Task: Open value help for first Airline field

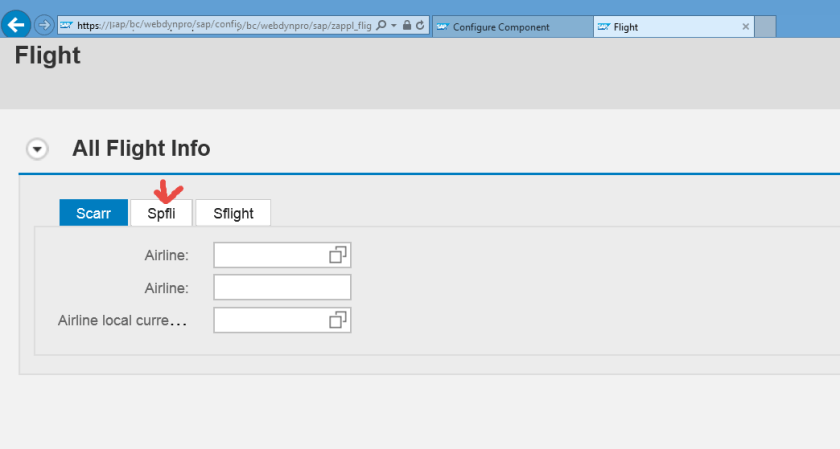Action: [x=338, y=255]
